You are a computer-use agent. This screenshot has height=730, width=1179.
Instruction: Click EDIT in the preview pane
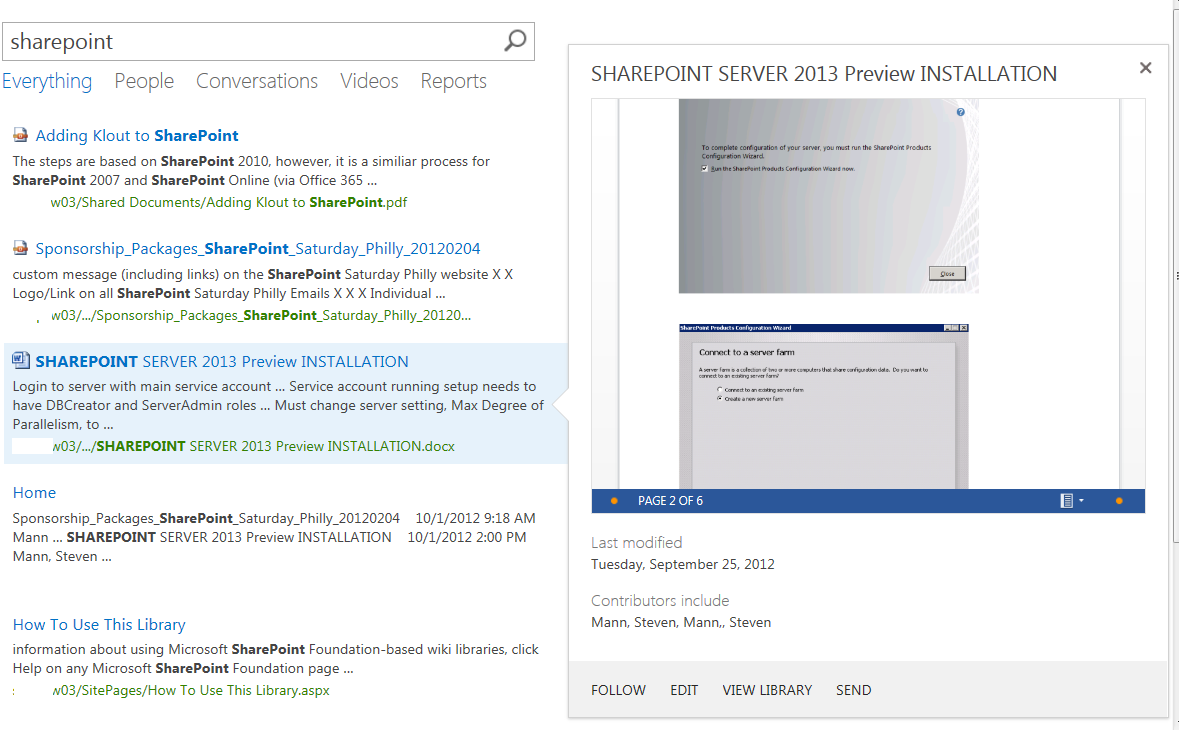(x=684, y=690)
